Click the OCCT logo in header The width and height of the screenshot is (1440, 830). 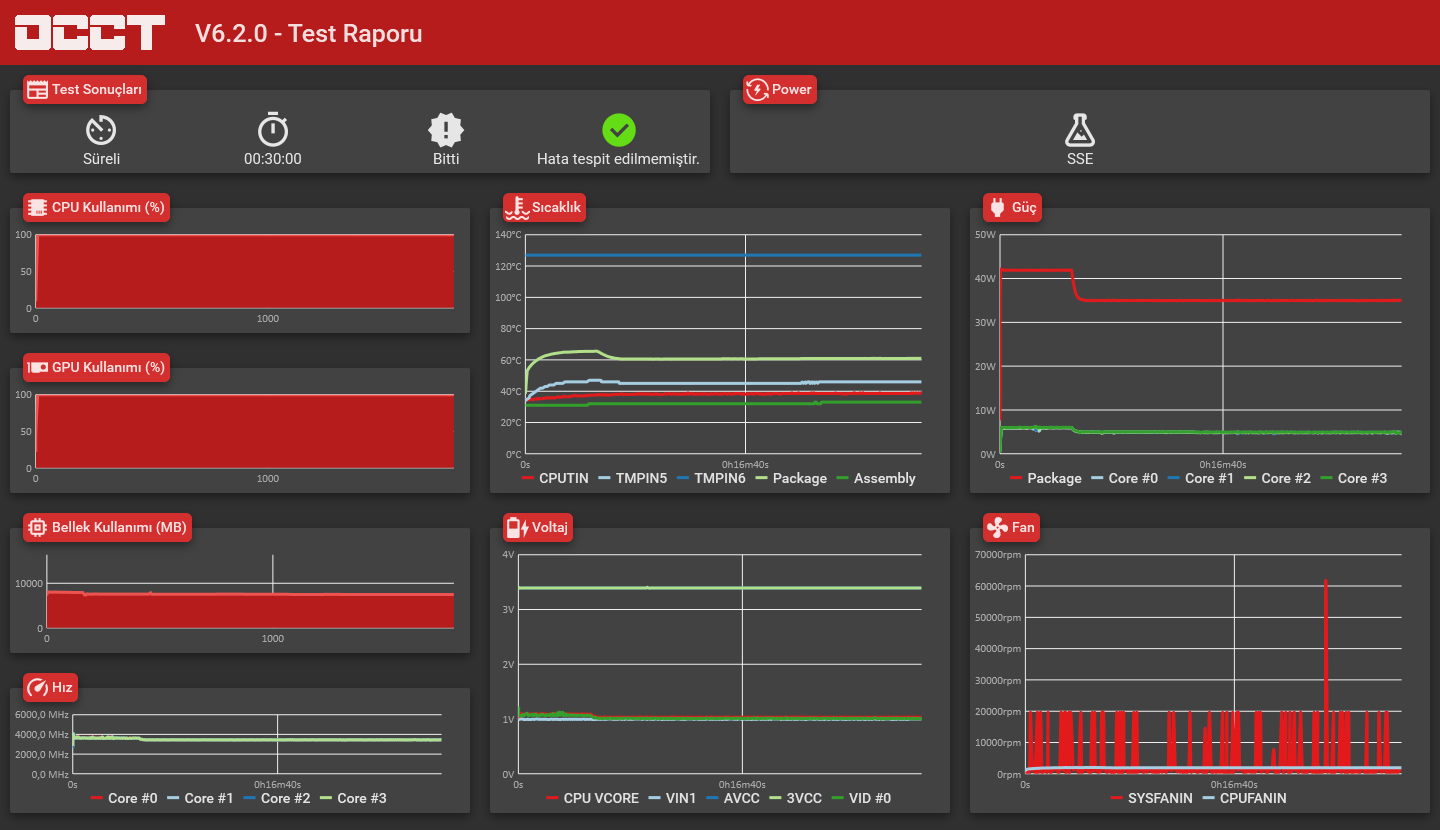pyautogui.click(x=89, y=32)
